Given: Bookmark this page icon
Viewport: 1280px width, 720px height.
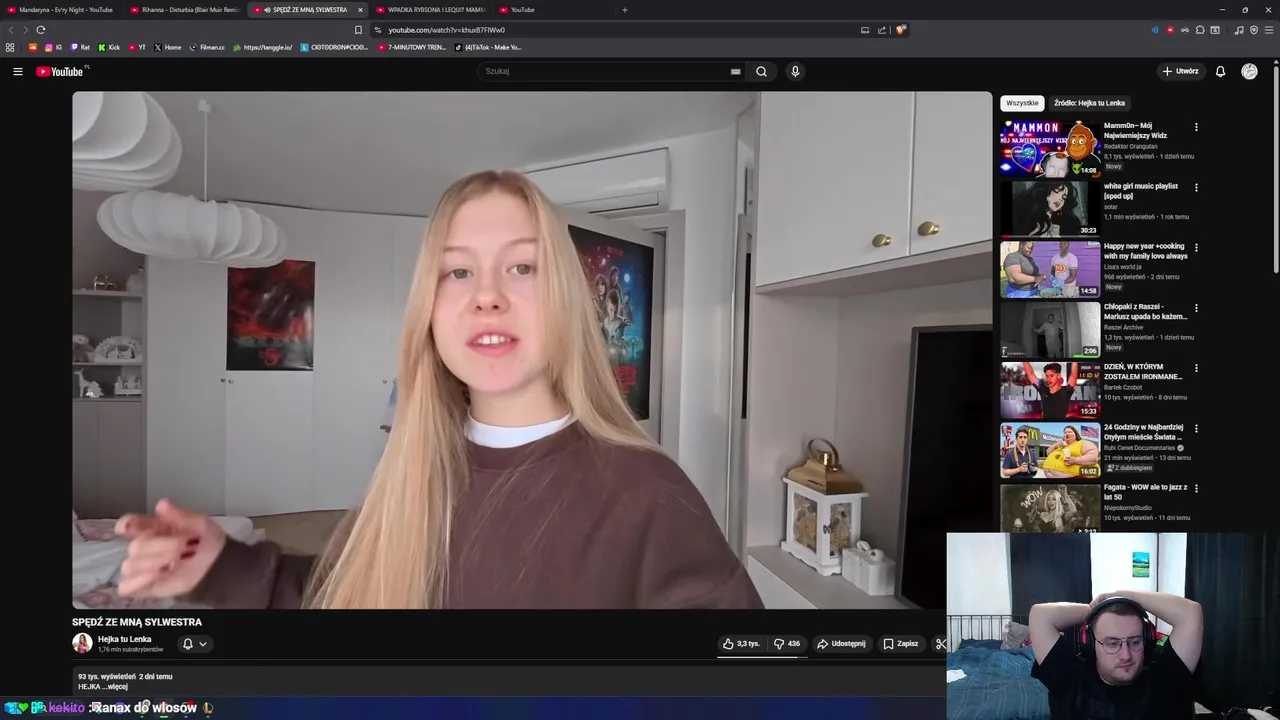Looking at the screenshot, I should (358, 30).
